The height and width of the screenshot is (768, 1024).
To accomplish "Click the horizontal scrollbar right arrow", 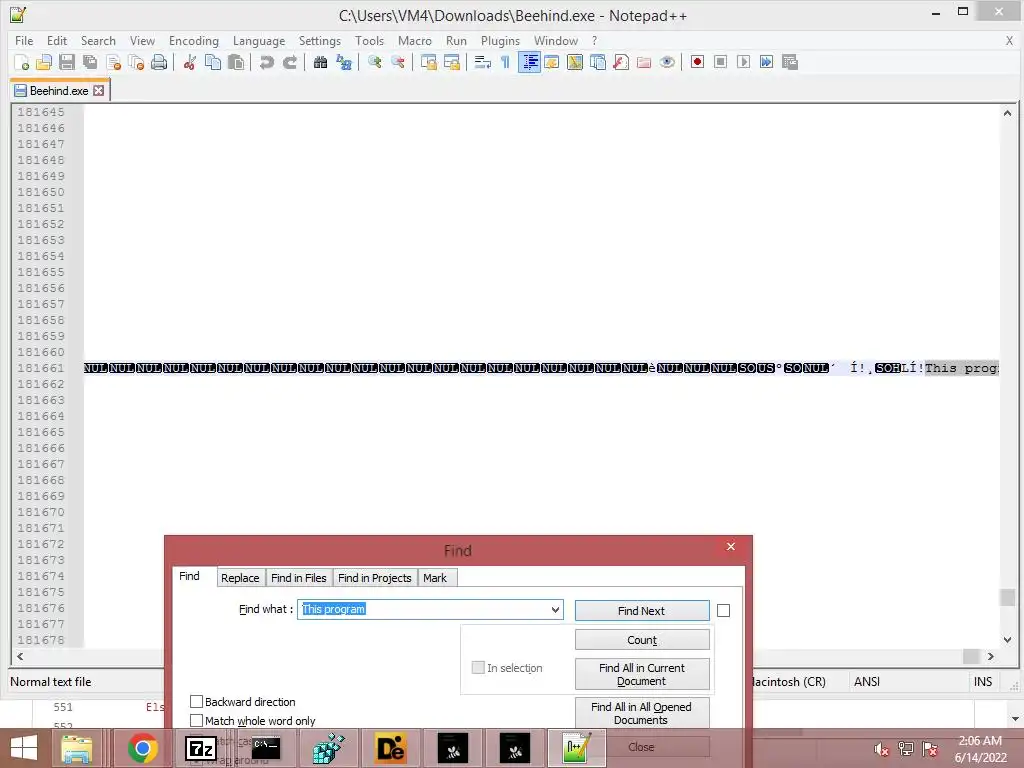I will (991, 656).
